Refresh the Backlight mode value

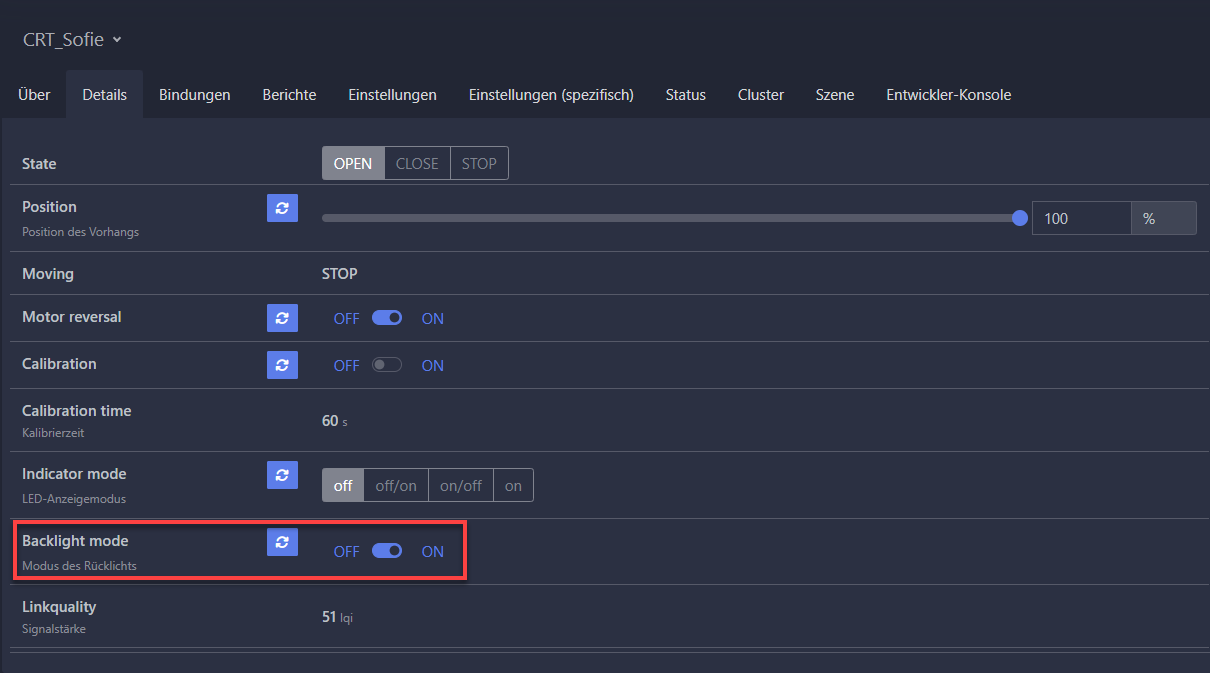coord(282,542)
